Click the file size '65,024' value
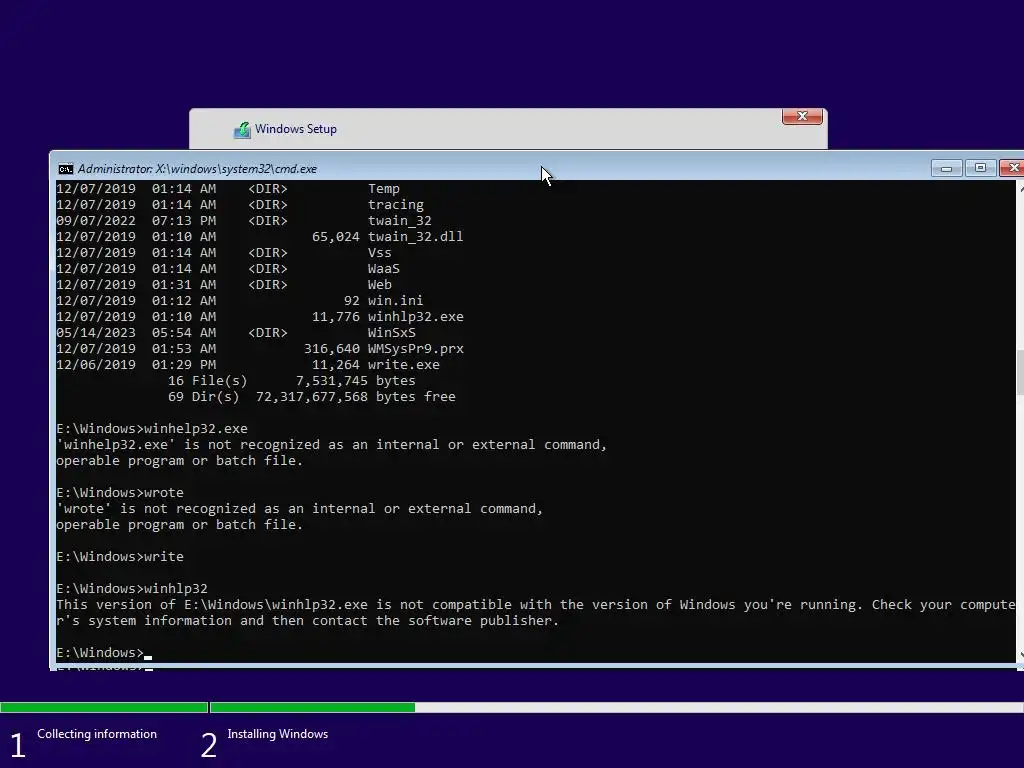 336,237
